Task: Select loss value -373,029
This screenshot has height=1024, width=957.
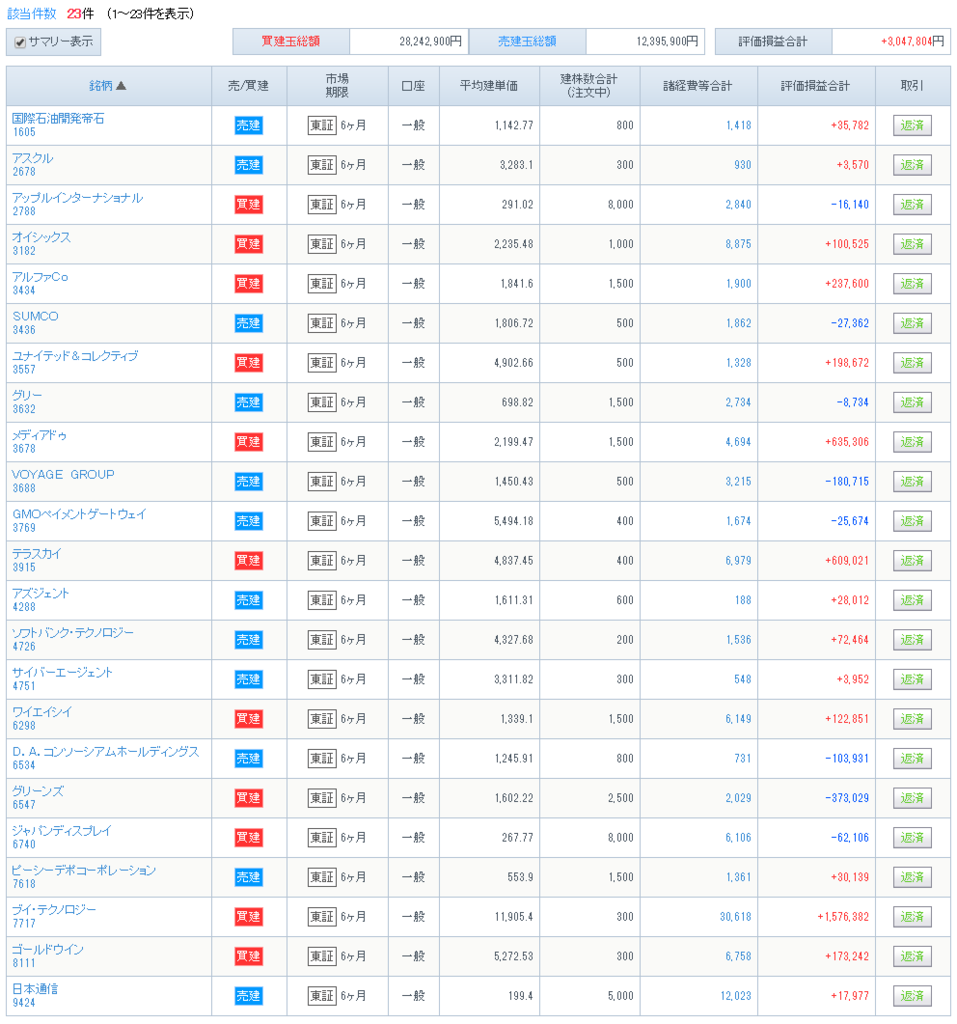Action: 847,798
